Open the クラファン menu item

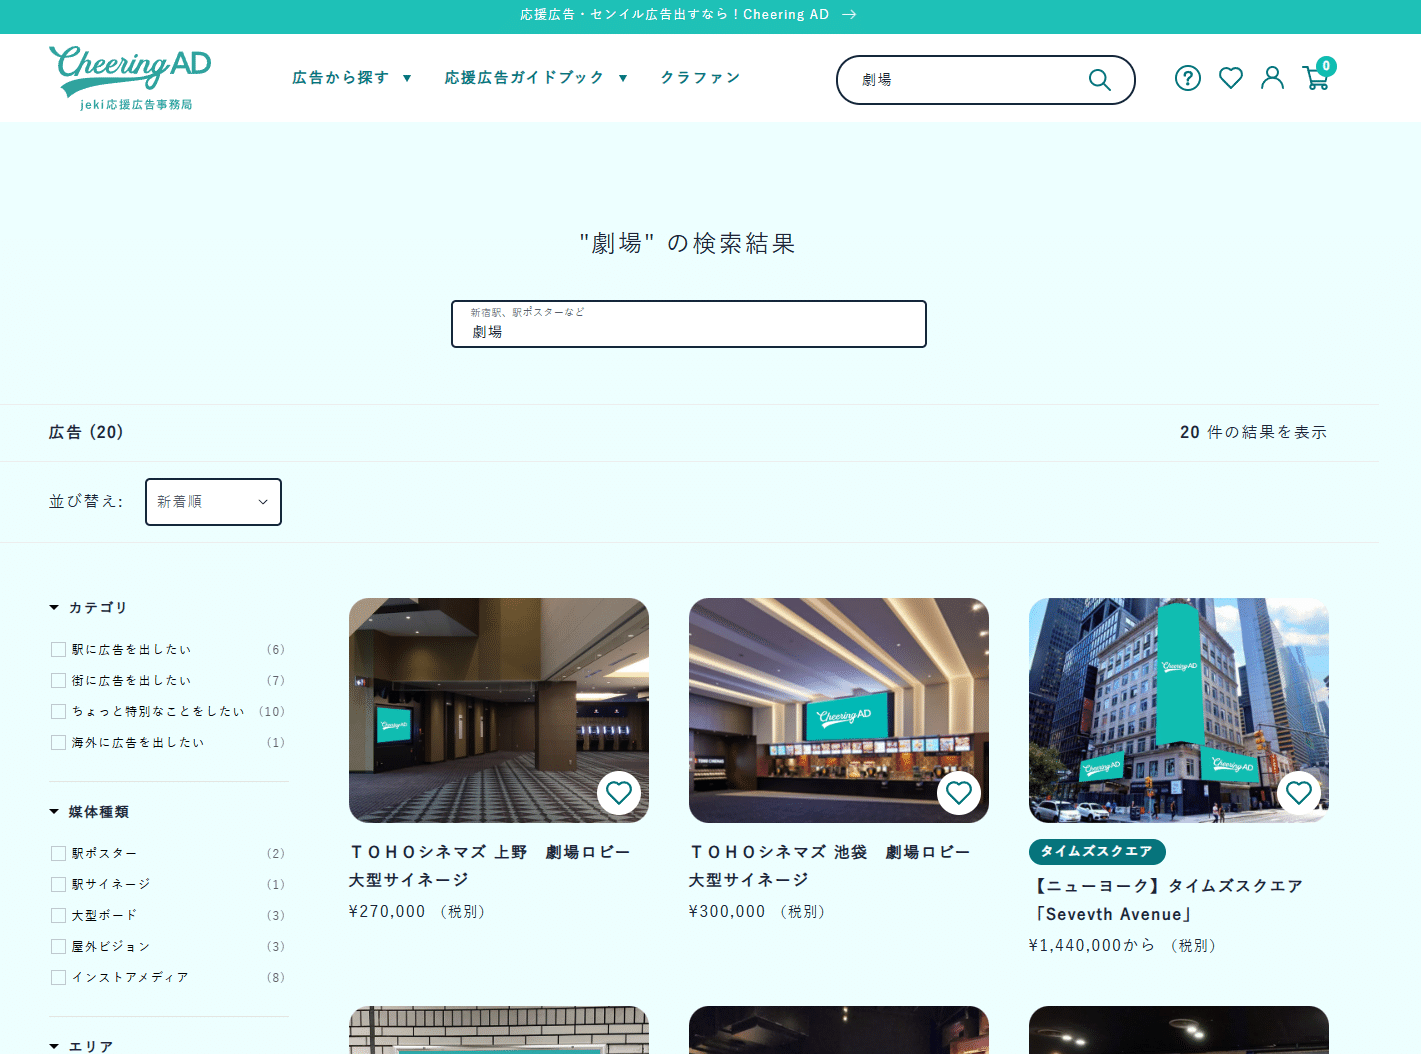(700, 78)
